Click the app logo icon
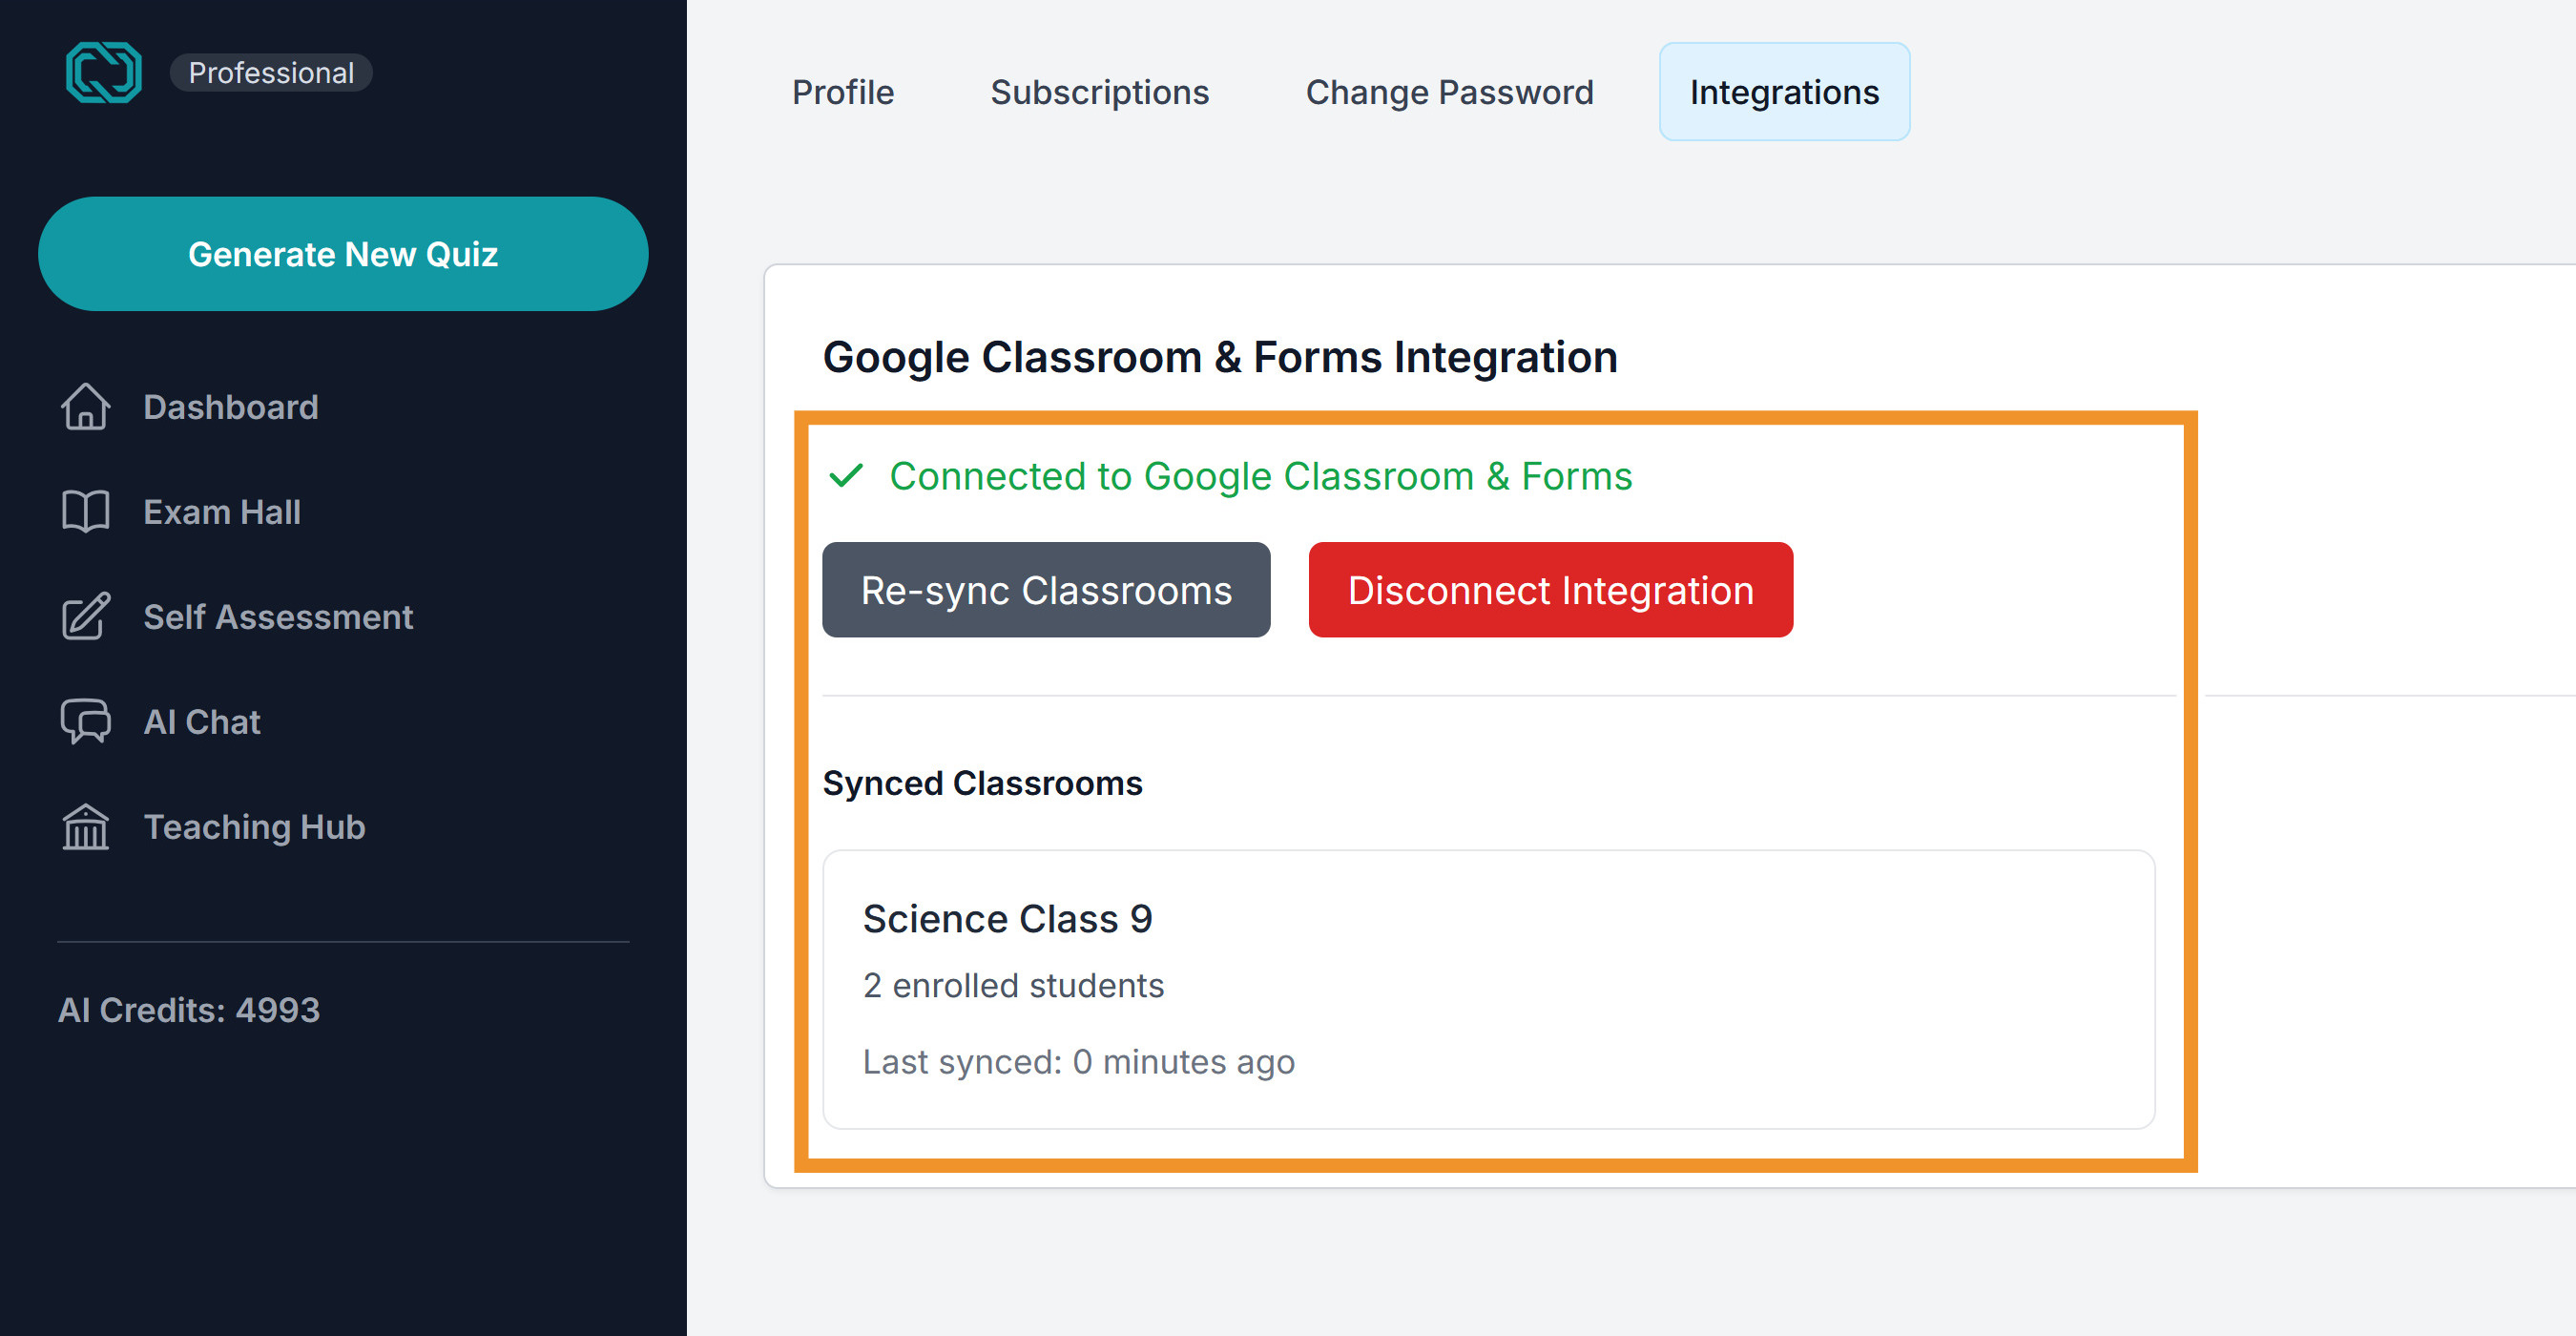The height and width of the screenshot is (1336, 2576). (104, 72)
